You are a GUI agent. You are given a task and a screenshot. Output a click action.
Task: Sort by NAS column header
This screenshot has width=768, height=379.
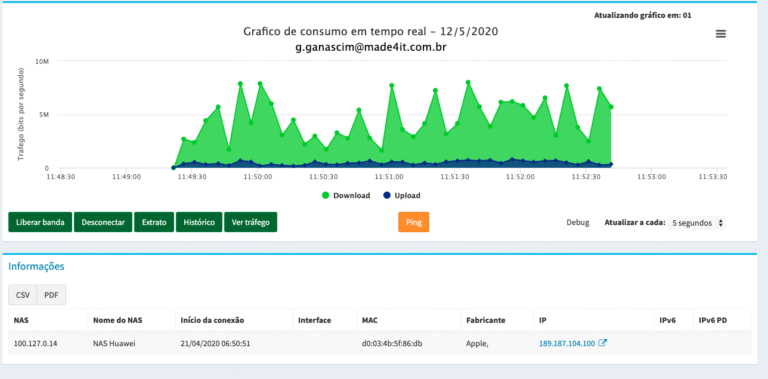click(48, 320)
